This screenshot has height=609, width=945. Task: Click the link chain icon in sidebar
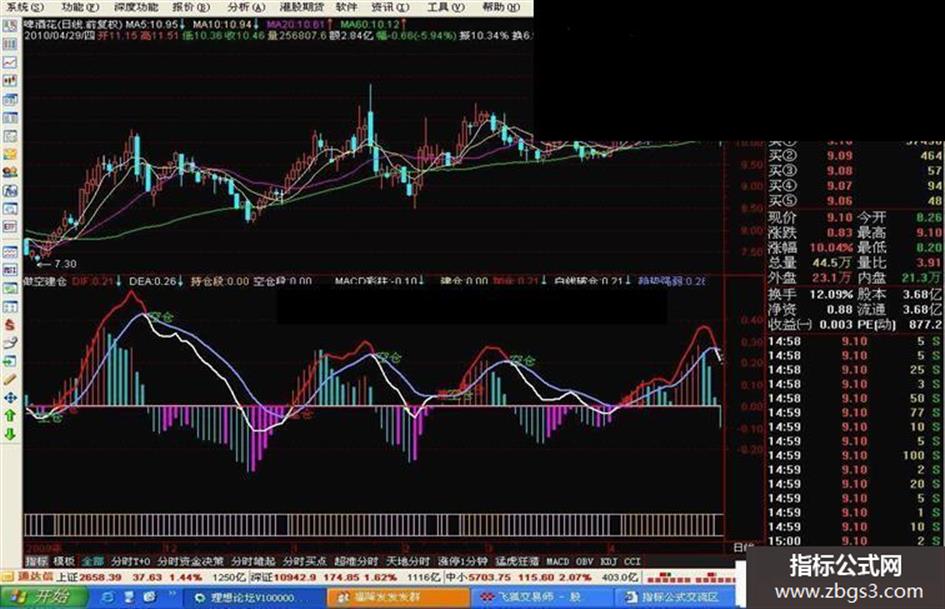click(x=10, y=343)
